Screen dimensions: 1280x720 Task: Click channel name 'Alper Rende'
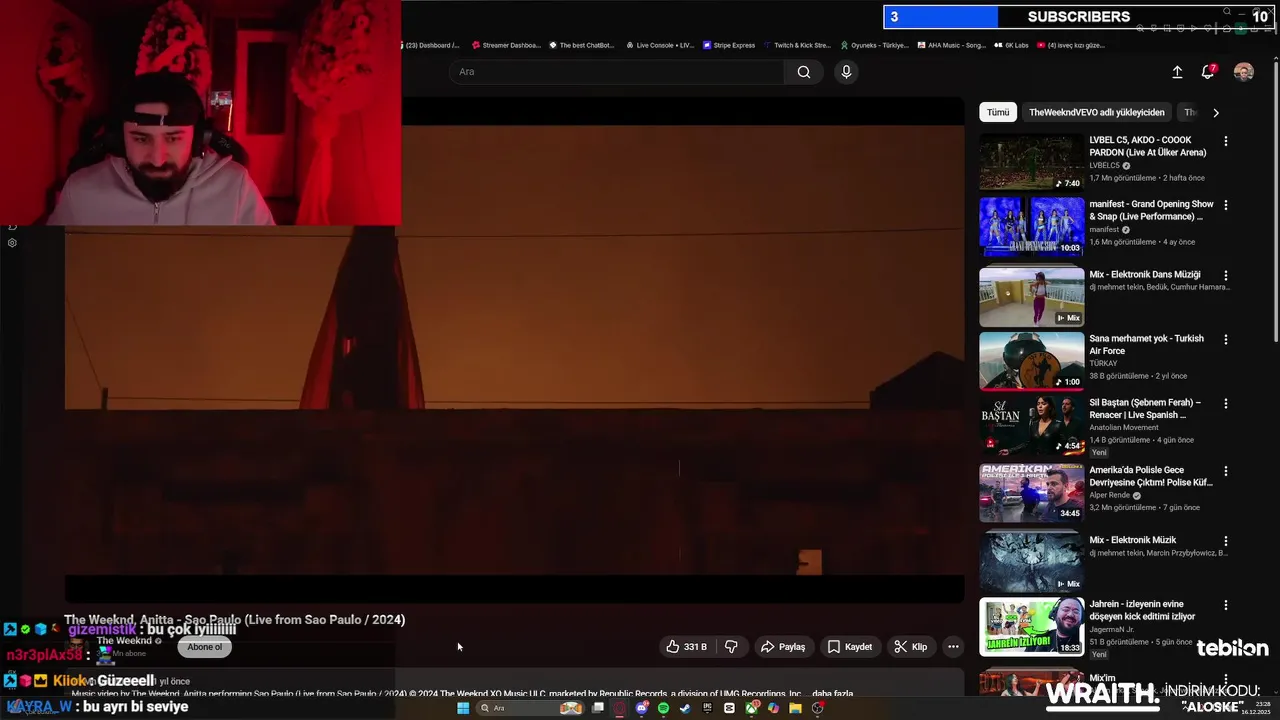click(1110, 495)
